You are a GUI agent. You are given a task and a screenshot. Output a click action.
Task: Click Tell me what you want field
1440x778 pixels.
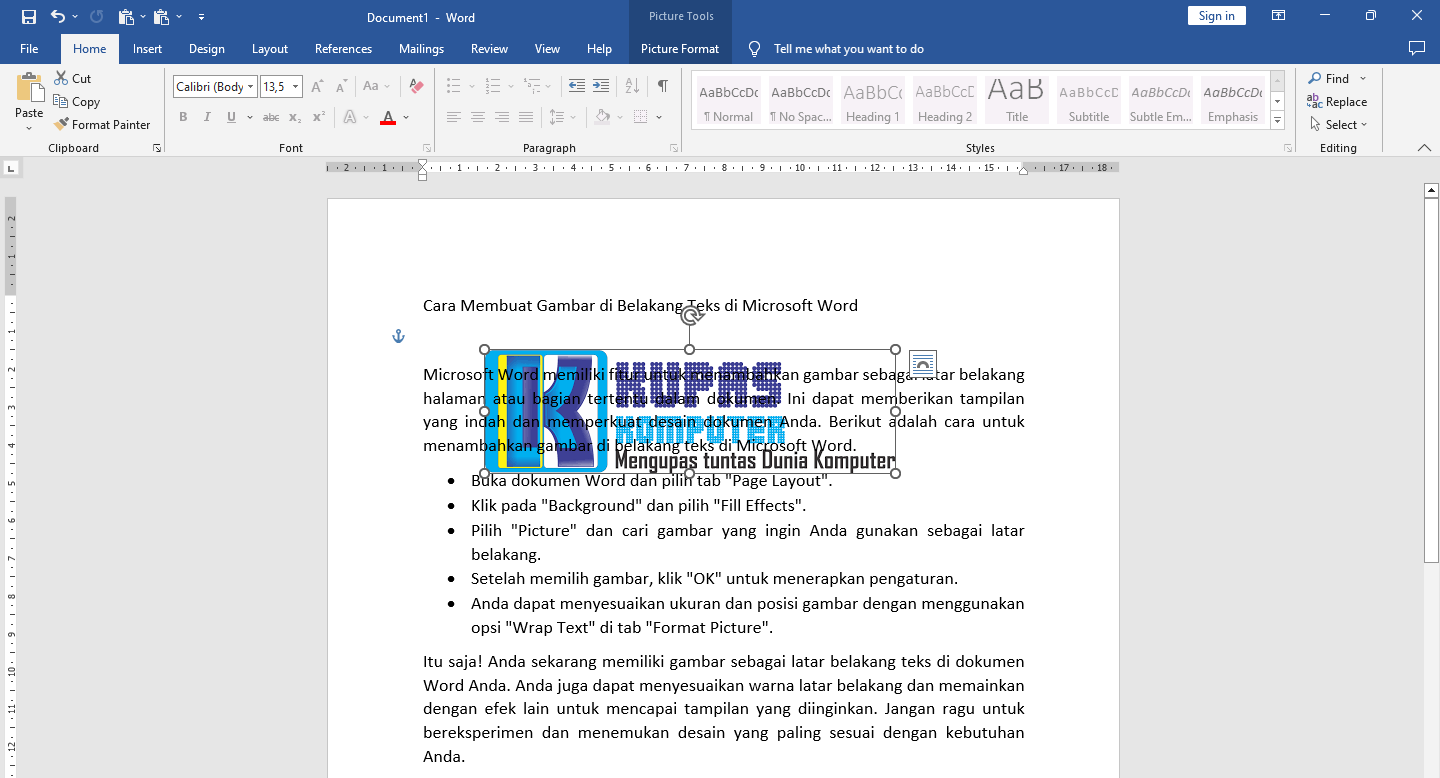pos(848,48)
